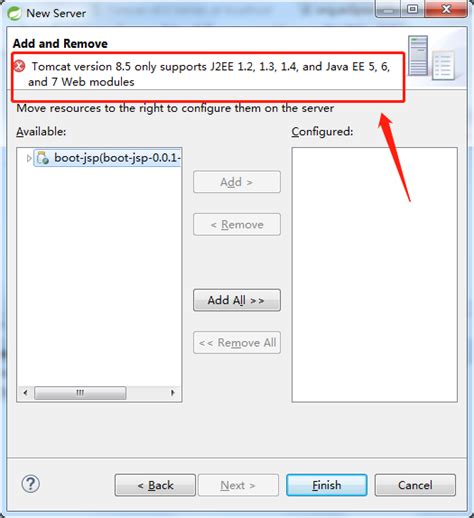
Task: Click the Available list scrollbar thumb
Action: (80, 393)
